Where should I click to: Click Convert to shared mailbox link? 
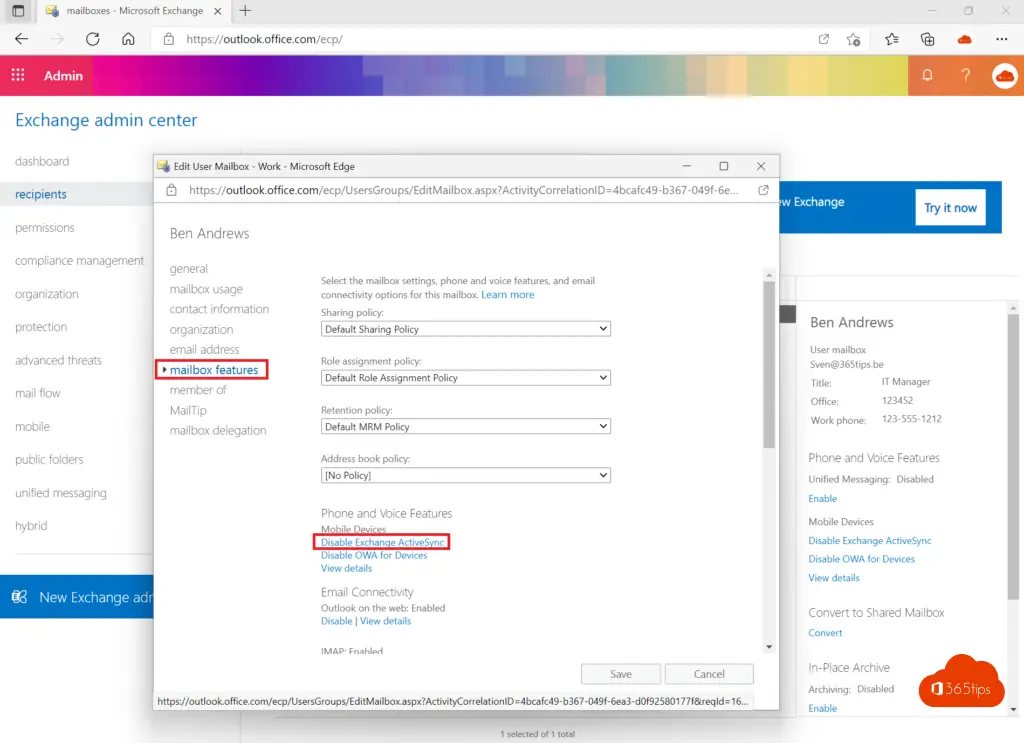click(825, 633)
